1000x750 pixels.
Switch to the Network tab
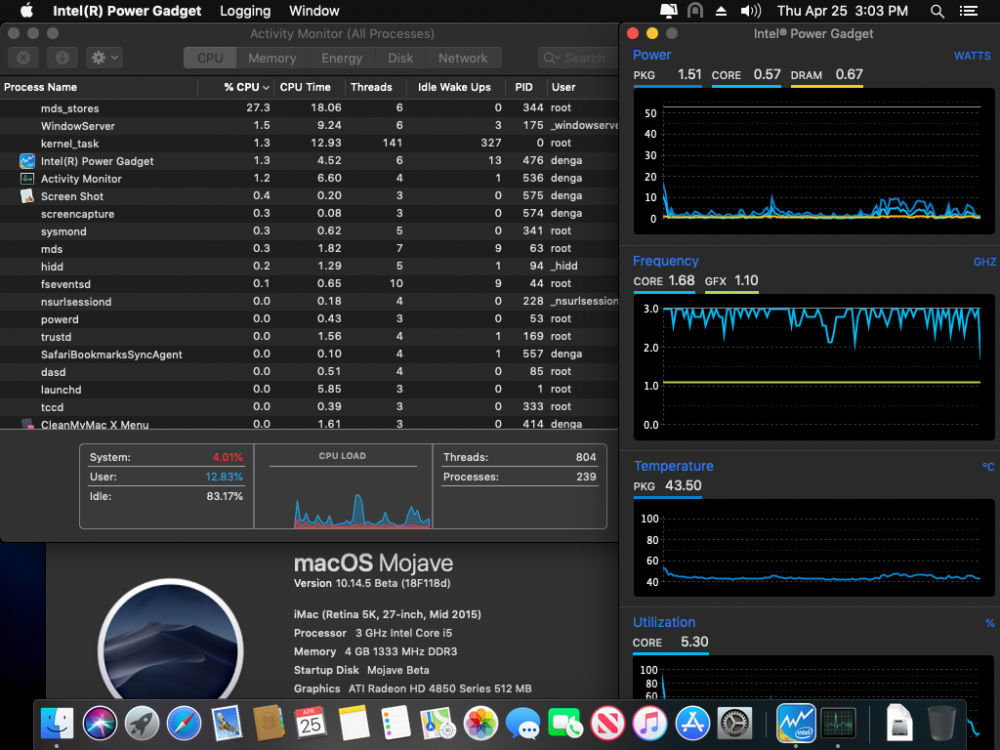pos(463,58)
